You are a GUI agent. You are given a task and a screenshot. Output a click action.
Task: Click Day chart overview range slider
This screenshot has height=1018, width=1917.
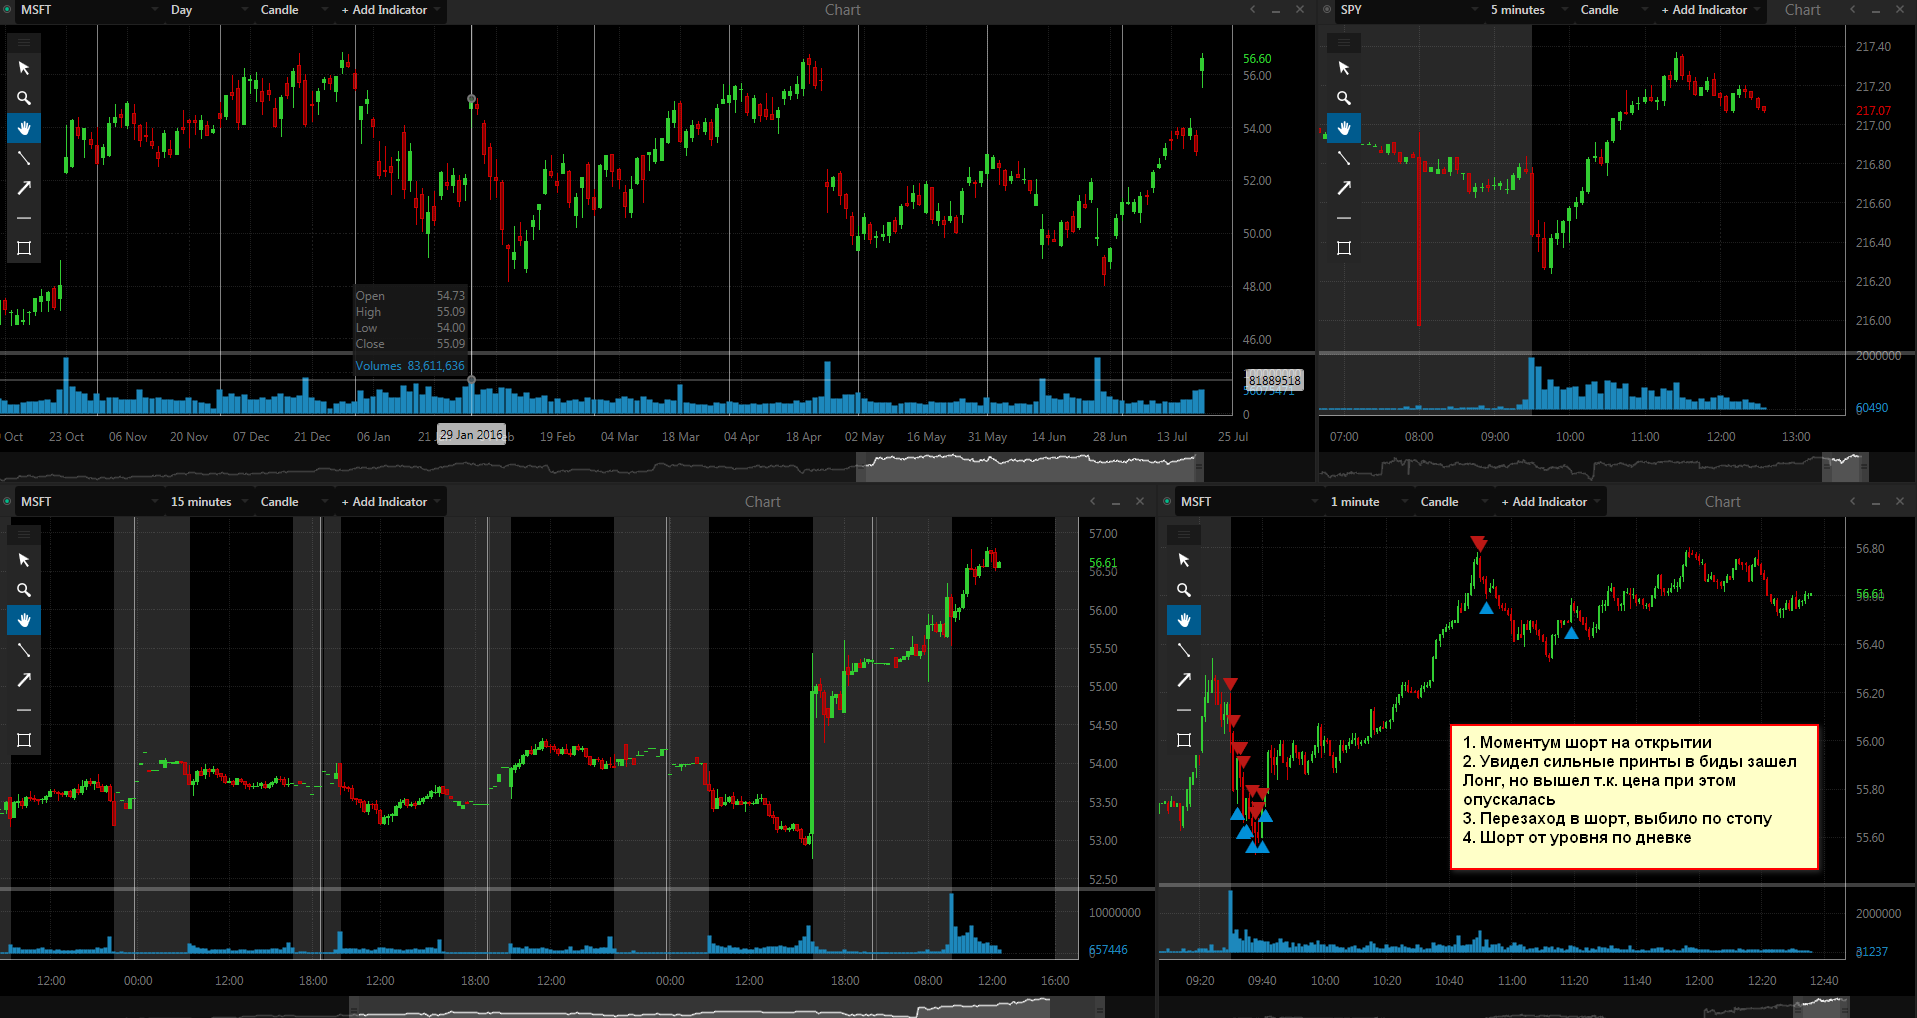pos(1030,466)
